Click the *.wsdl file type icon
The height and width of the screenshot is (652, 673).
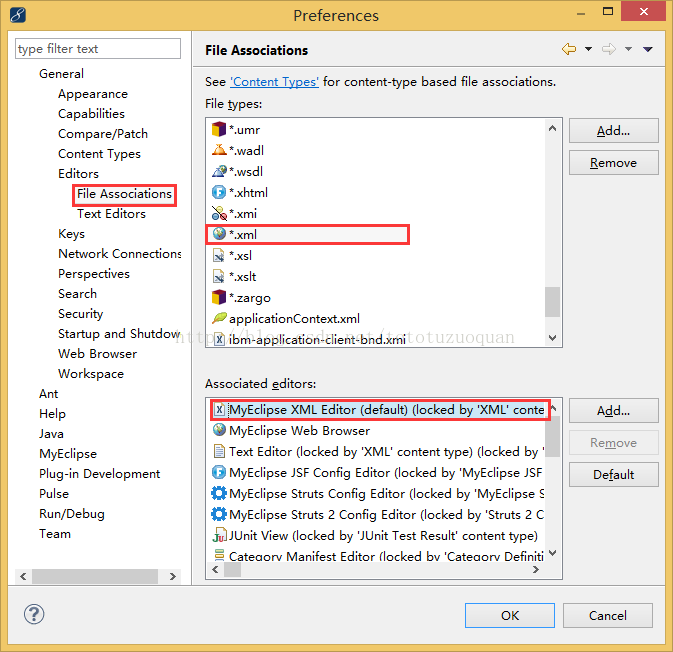click(x=219, y=171)
